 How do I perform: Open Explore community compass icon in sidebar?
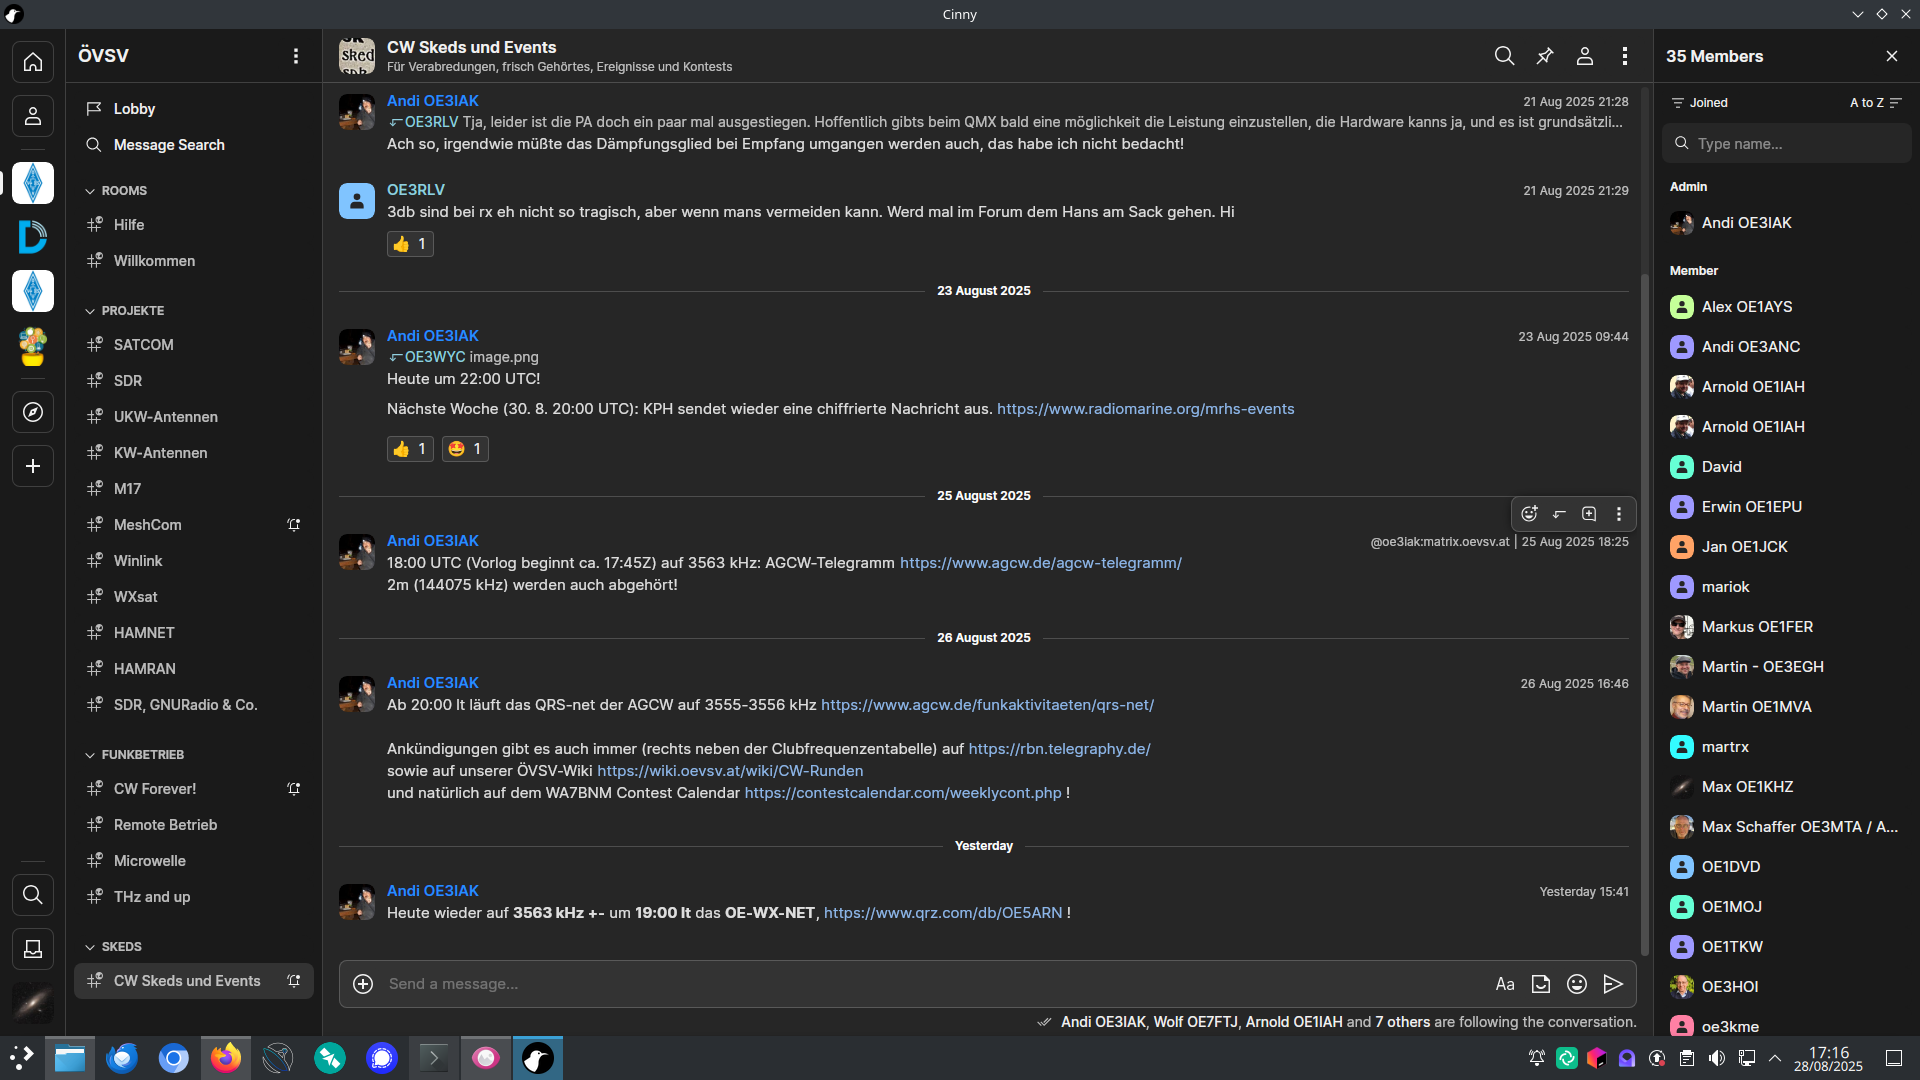click(x=33, y=412)
